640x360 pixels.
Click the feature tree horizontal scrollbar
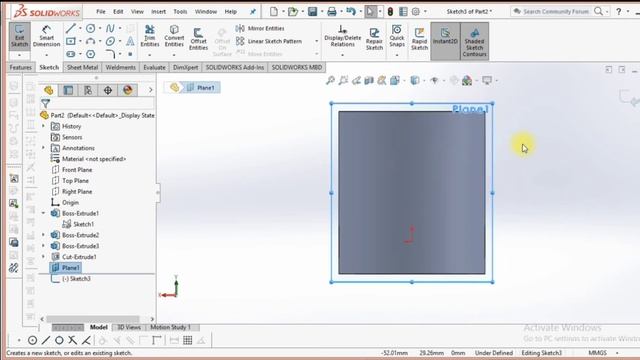[x=93, y=319]
